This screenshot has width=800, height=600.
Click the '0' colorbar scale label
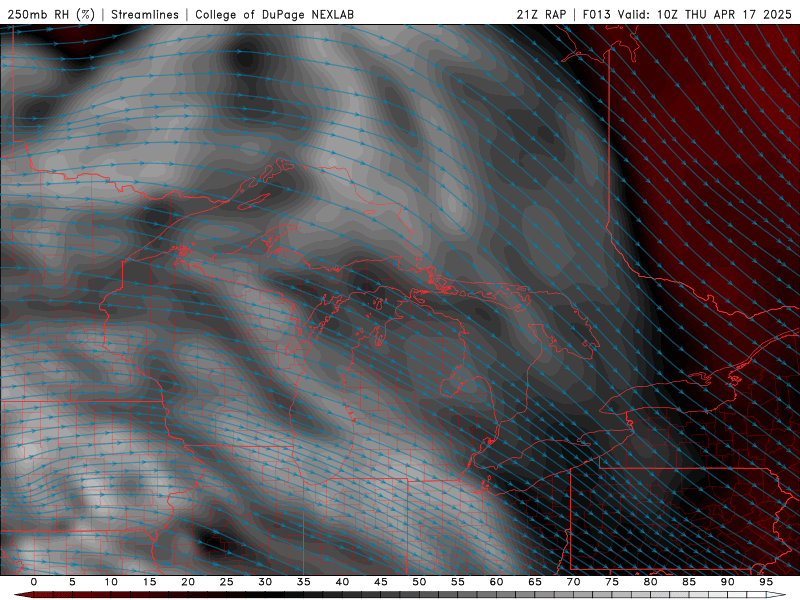click(x=34, y=582)
